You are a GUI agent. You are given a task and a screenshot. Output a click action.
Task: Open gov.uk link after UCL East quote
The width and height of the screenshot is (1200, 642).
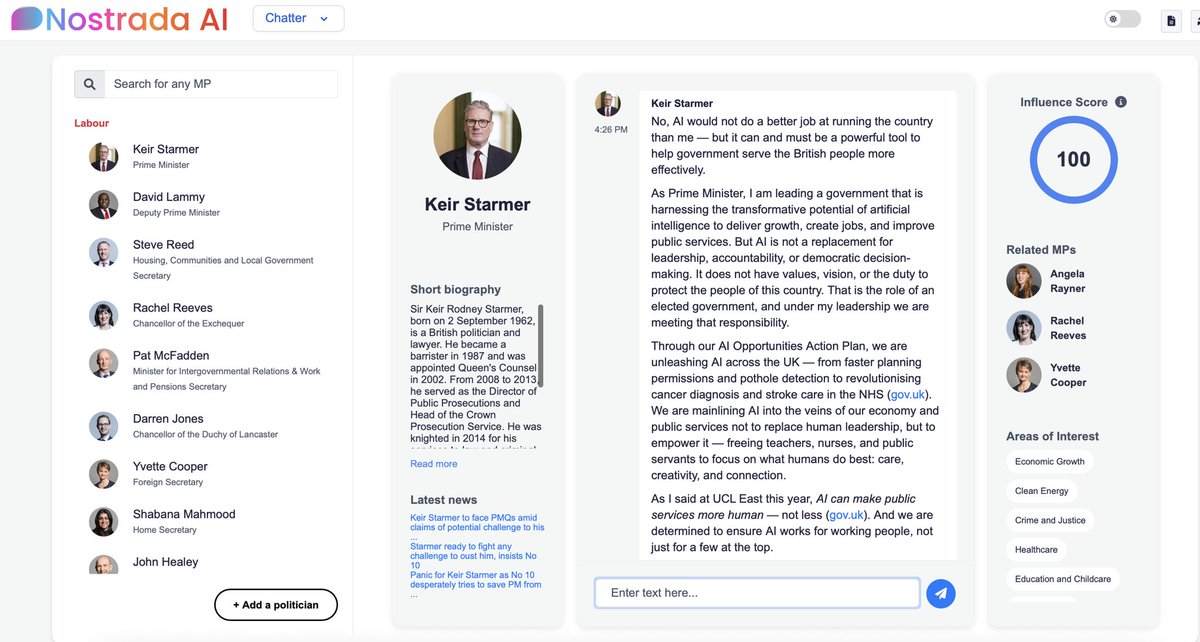coord(846,515)
